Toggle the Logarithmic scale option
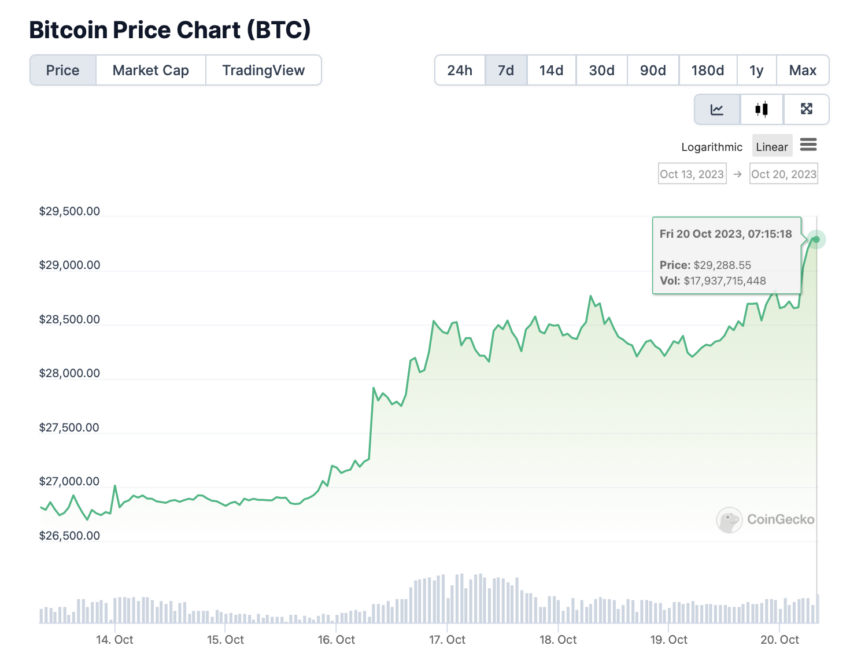This screenshot has width=850, height=664. (712, 147)
